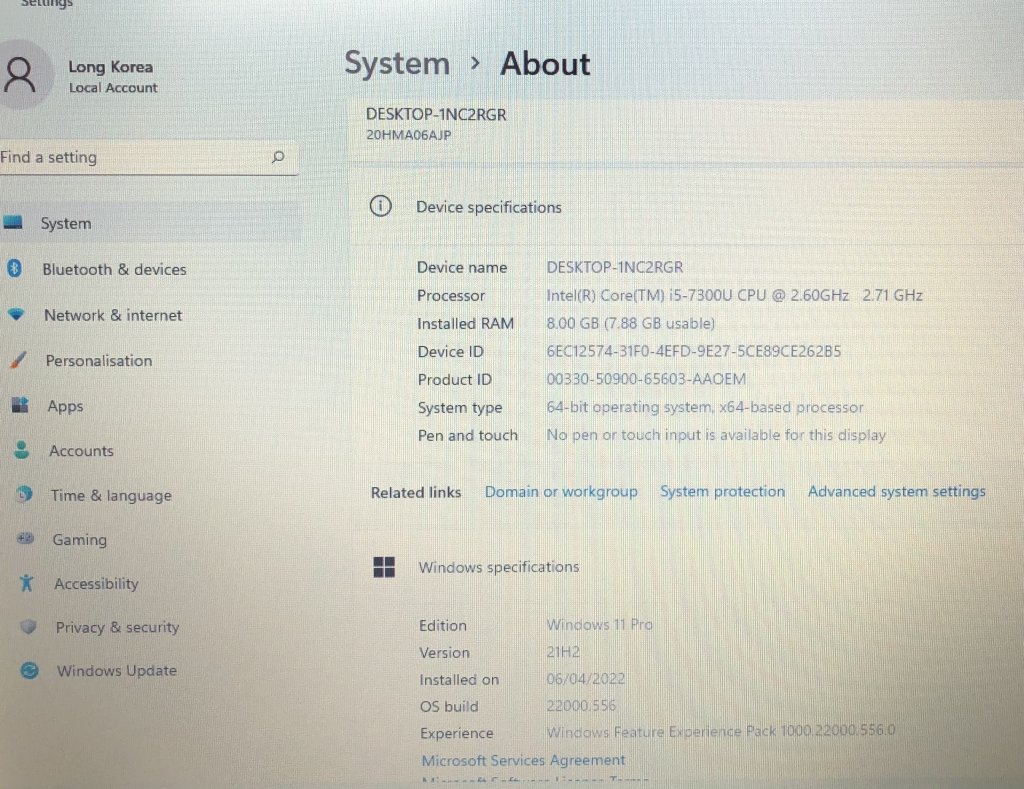Open Privacy & security settings
This screenshot has width=1024, height=789.
pos(118,627)
